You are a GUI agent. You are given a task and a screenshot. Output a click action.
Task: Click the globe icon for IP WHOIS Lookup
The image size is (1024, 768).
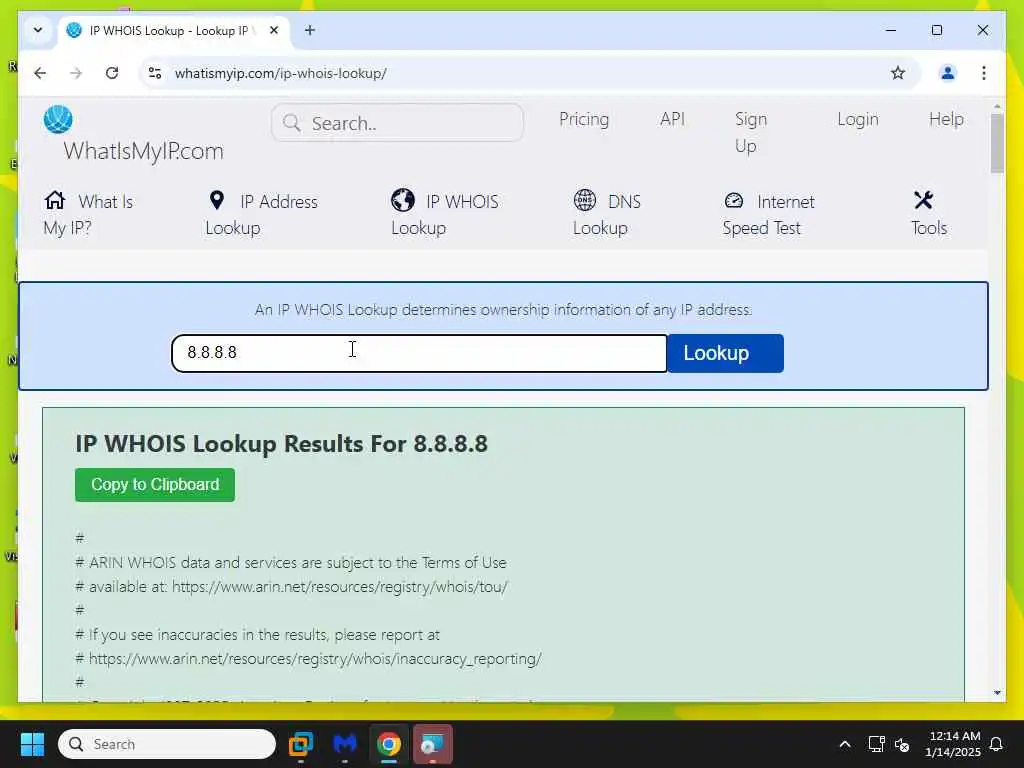pos(403,200)
